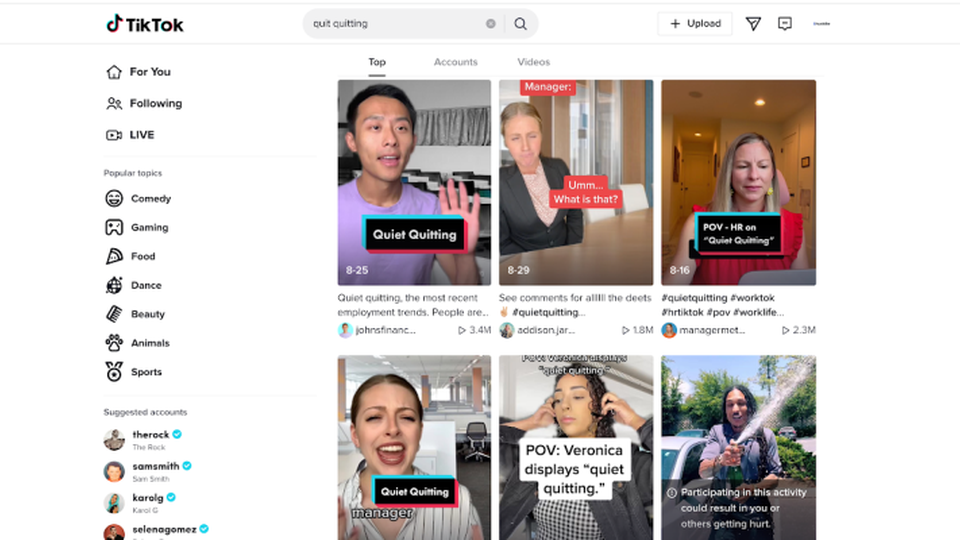Click the Following people icon
Screen dimensions: 960x540
[x=114, y=103]
